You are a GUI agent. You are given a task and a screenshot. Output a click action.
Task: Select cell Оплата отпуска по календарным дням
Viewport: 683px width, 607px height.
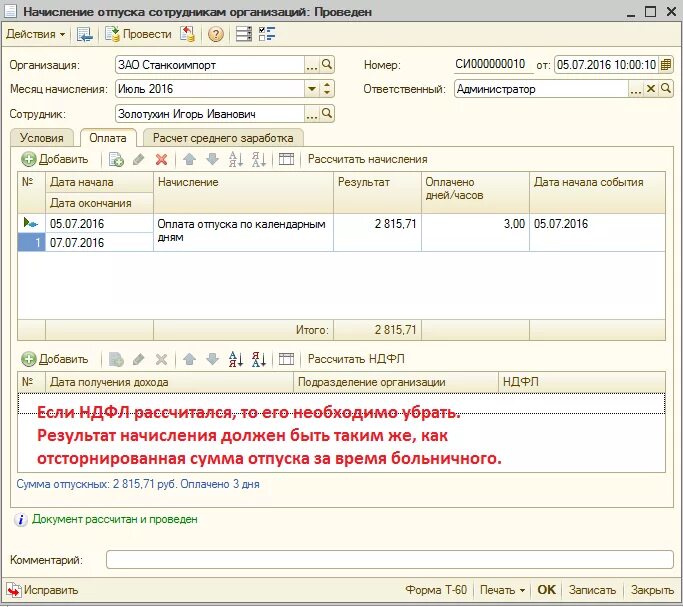tap(243, 232)
